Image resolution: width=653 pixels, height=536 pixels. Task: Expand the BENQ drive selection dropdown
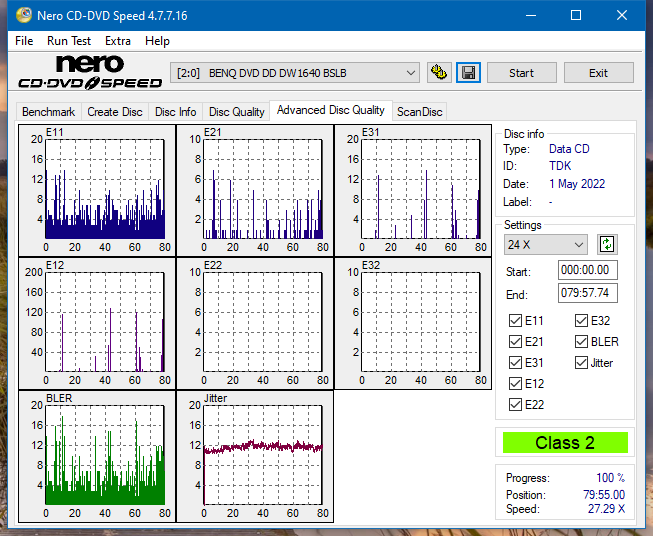click(x=295, y=73)
